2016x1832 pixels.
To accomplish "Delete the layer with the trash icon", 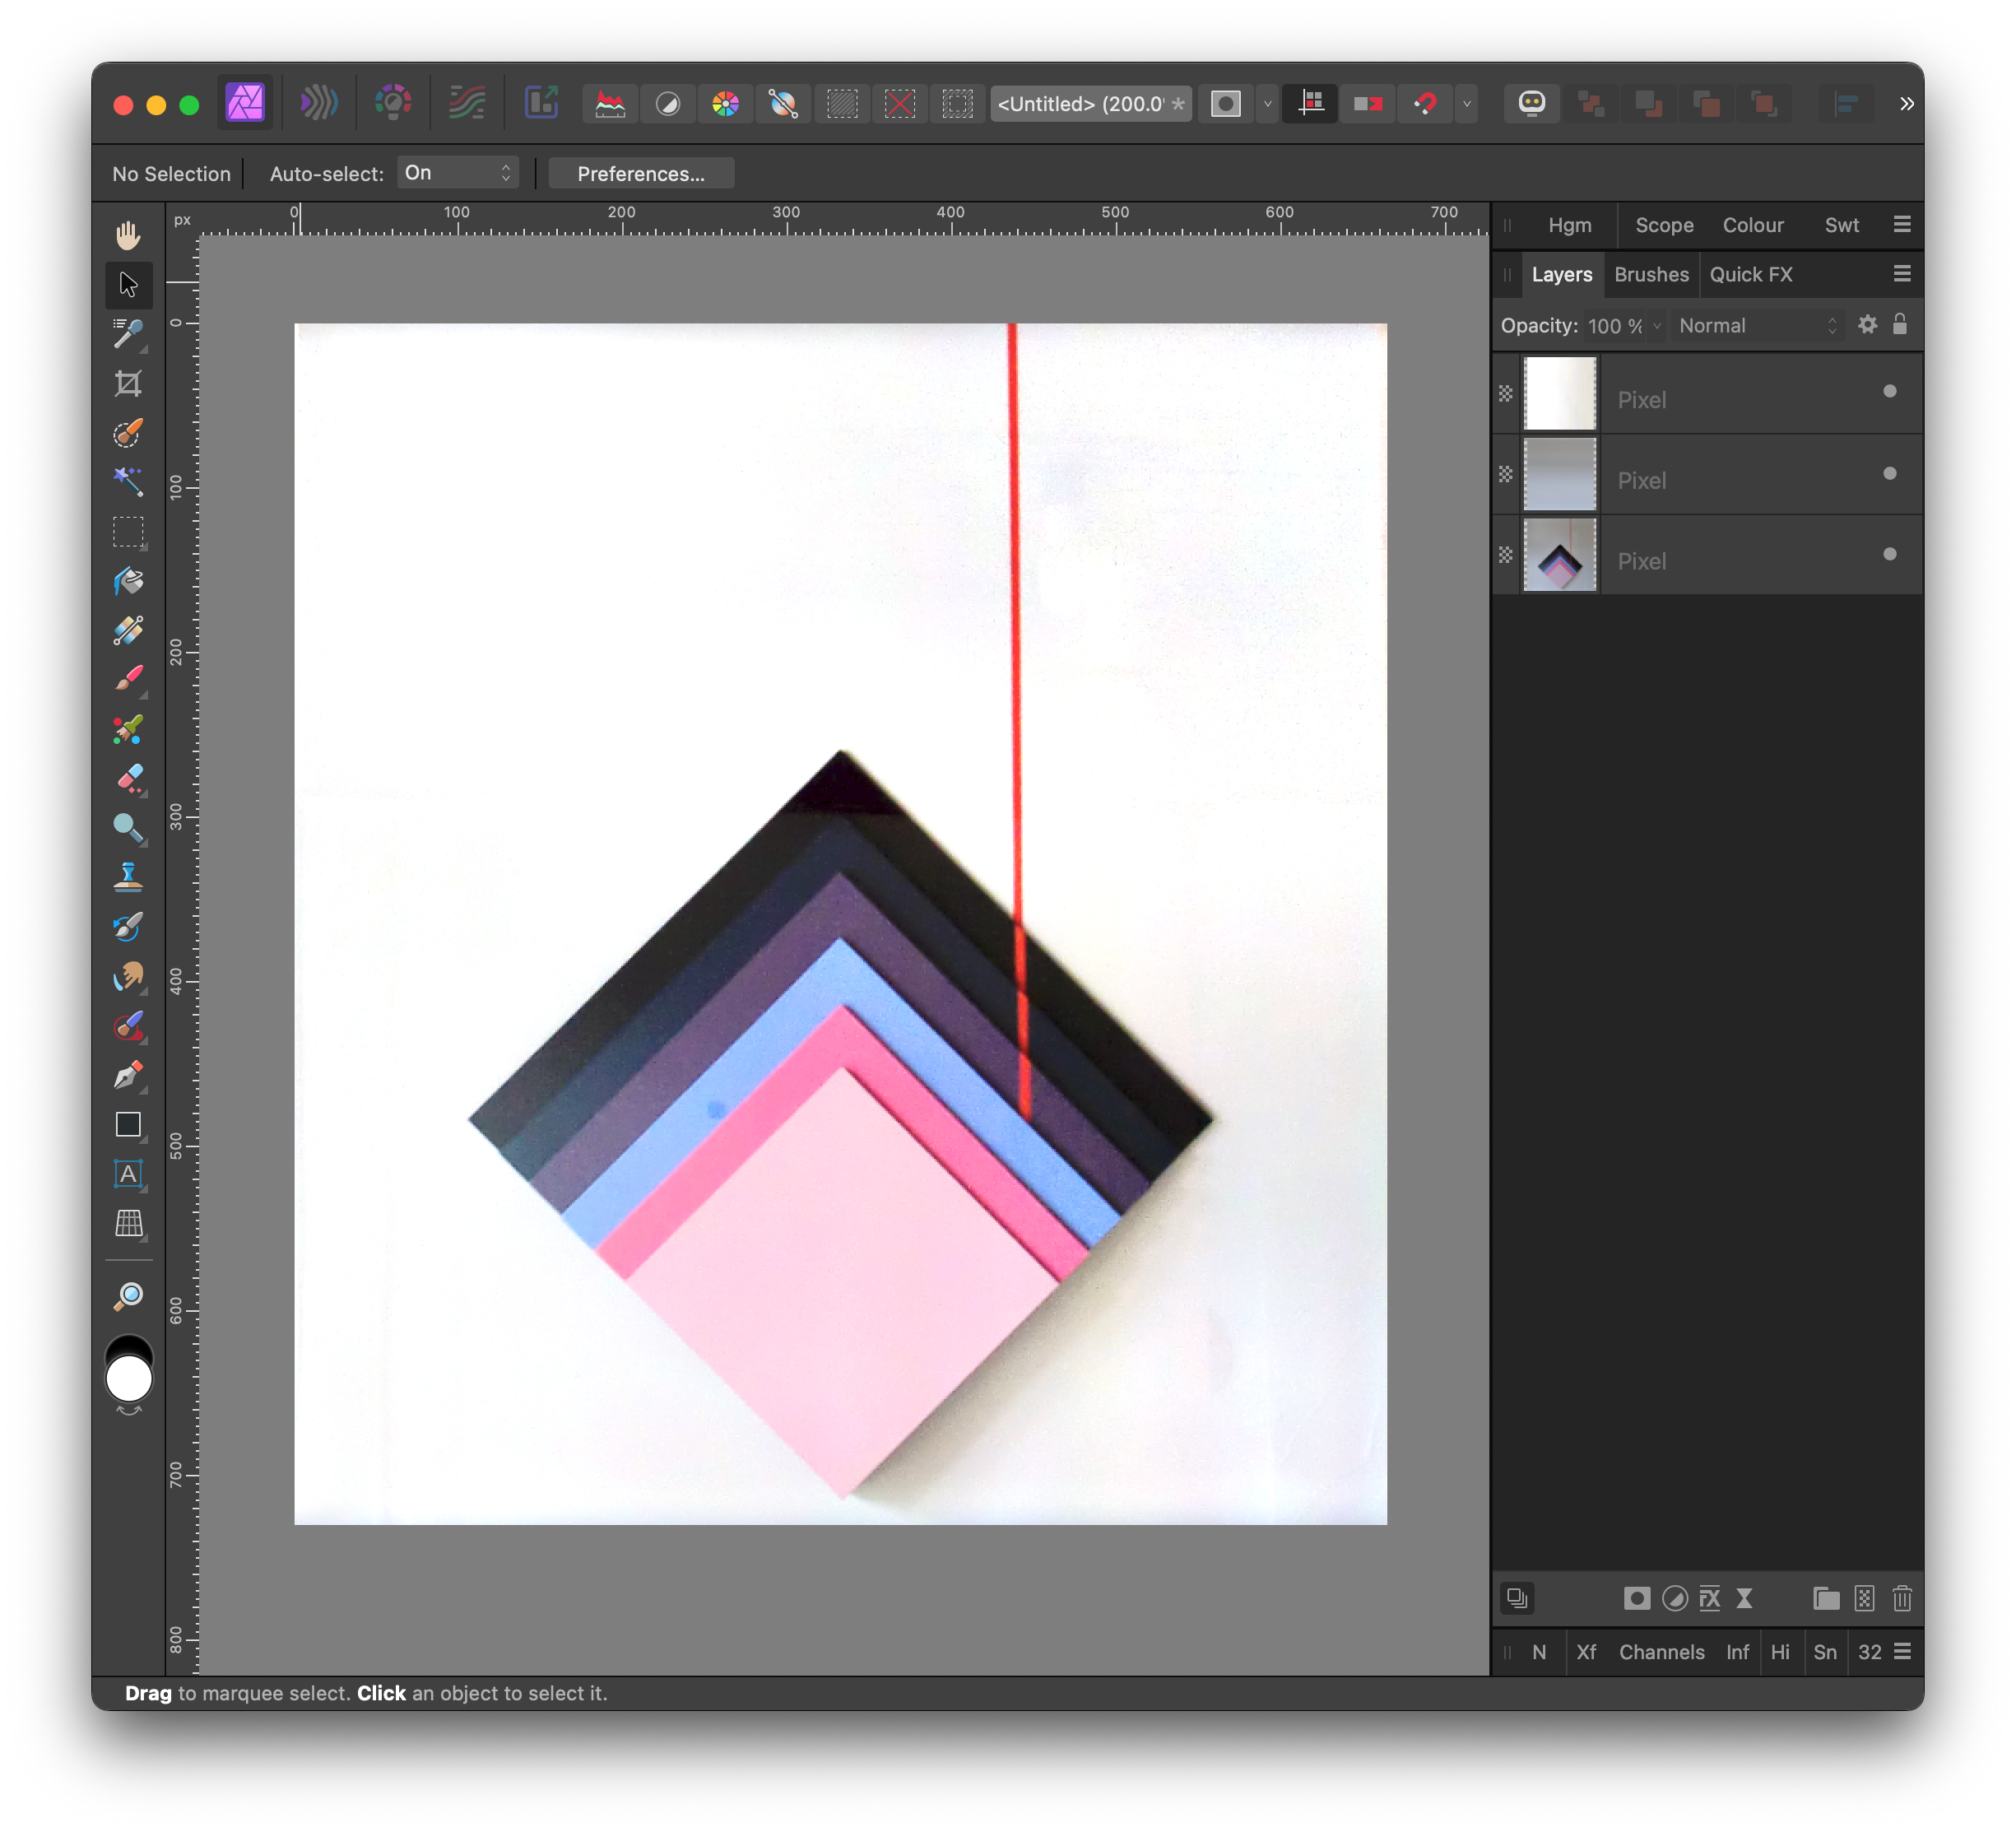I will point(1902,1598).
